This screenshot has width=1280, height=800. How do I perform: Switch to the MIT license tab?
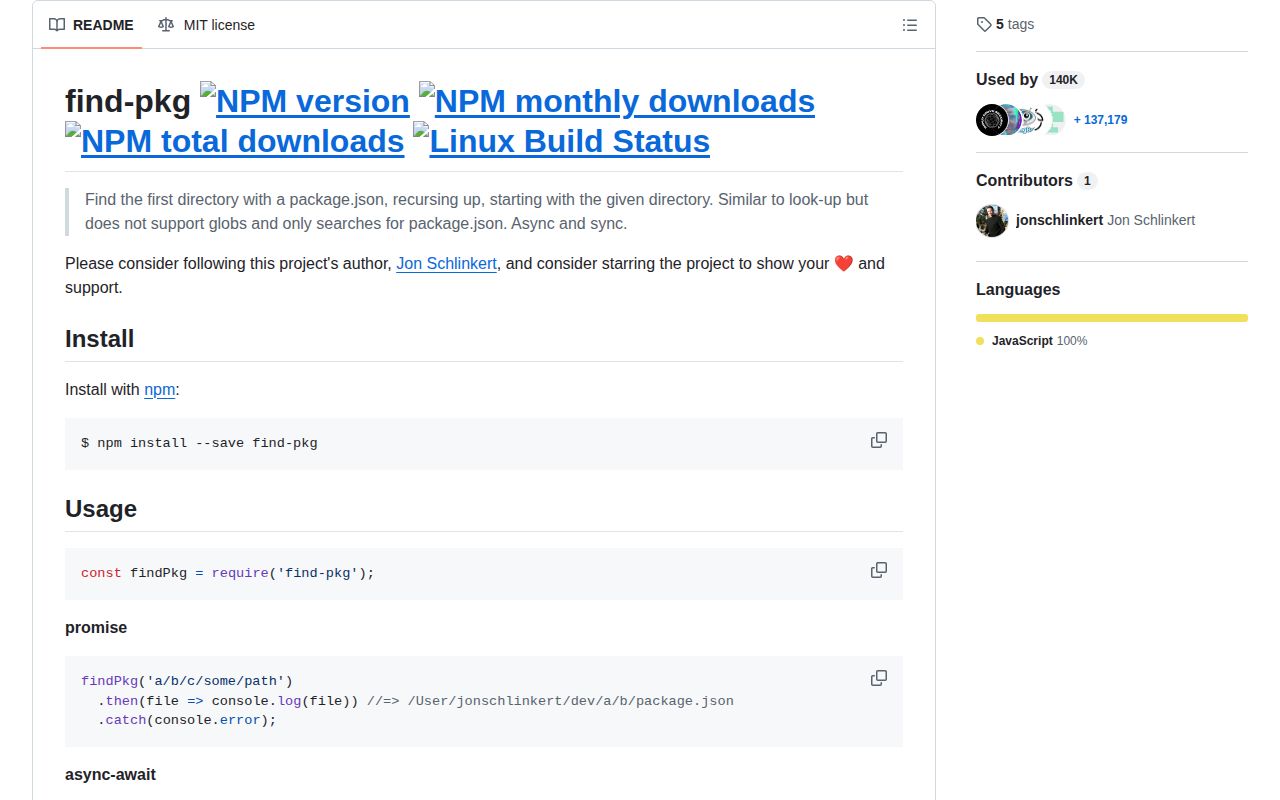pos(206,25)
